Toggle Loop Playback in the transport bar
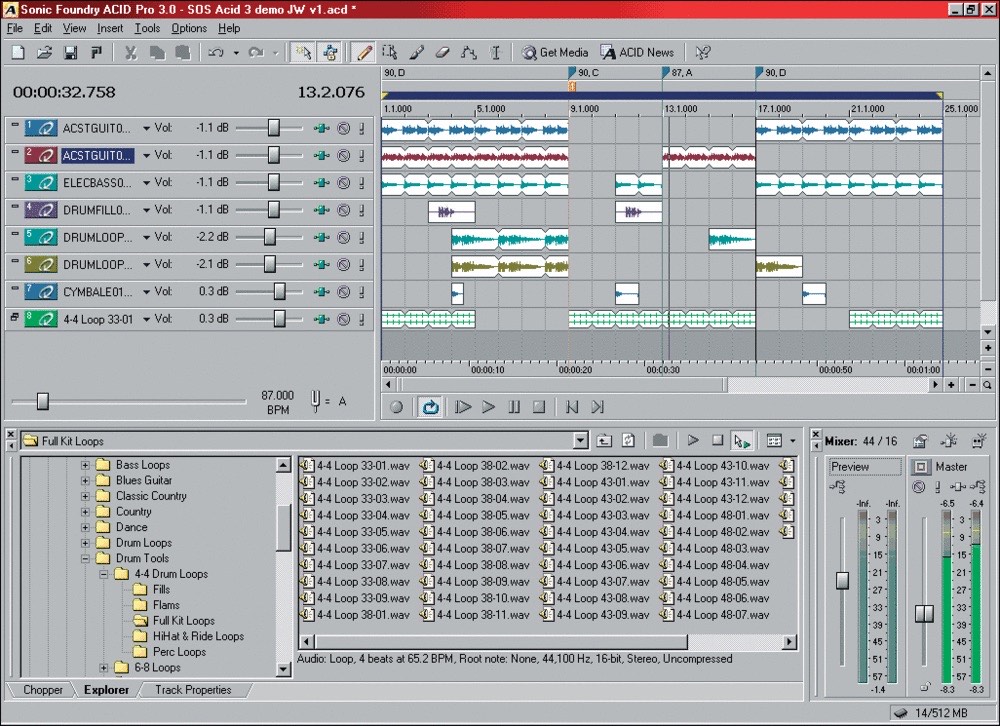 click(x=430, y=407)
